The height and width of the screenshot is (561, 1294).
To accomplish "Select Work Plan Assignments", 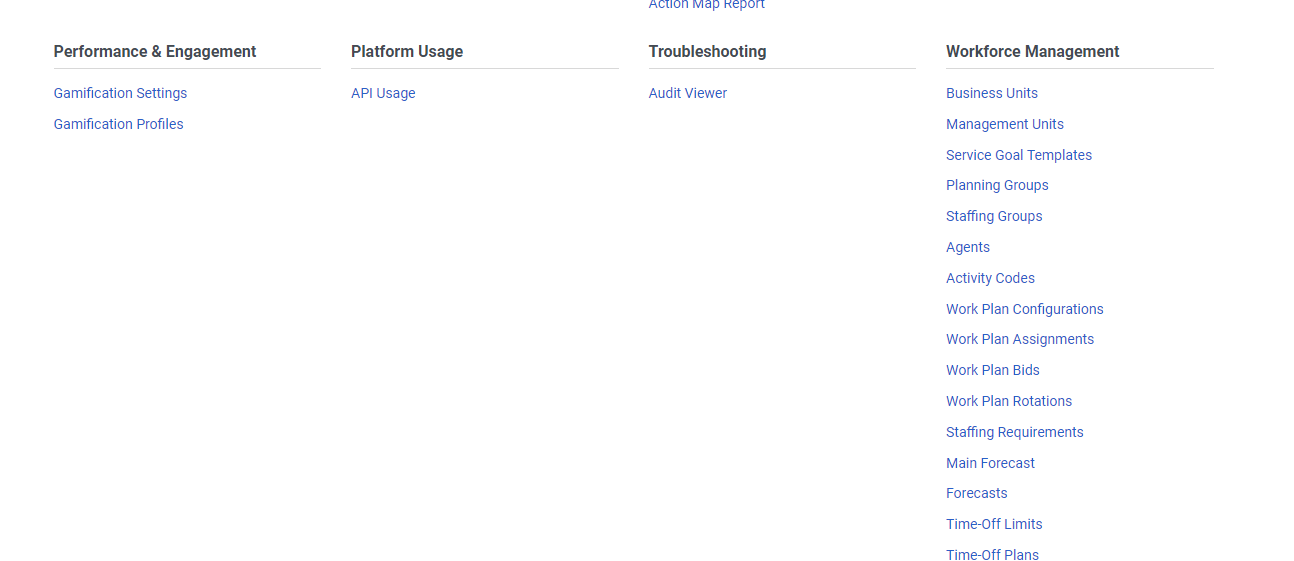I will coord(1019,339).
